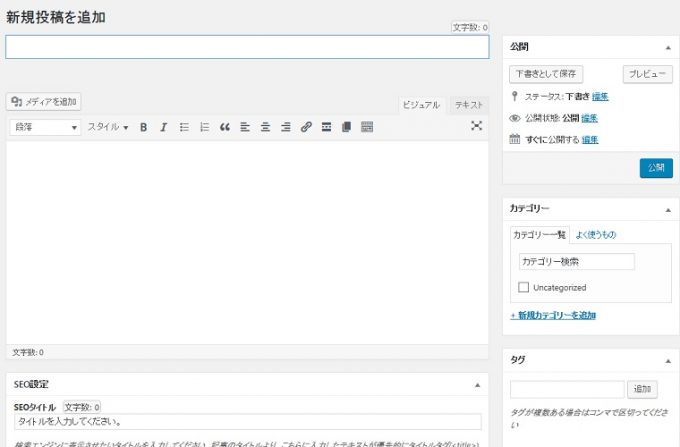
Task: Insert page break icon
Action: point(347,127)
